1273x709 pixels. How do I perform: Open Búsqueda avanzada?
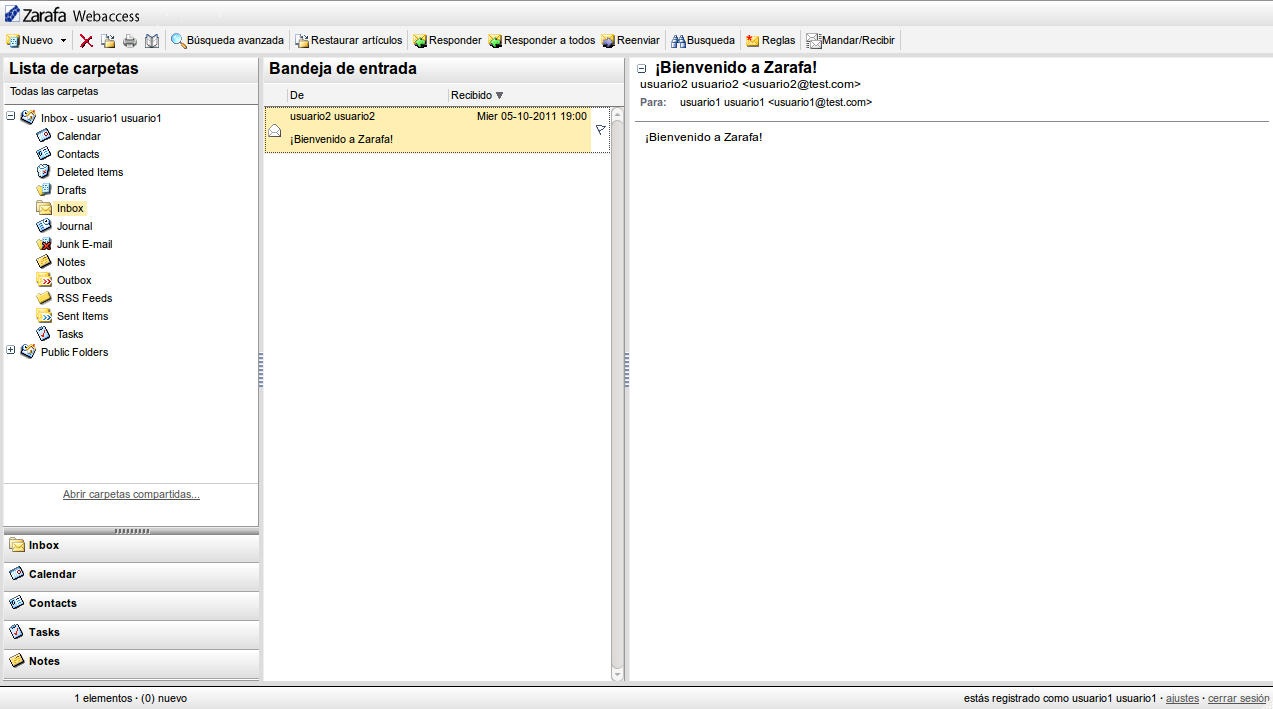pos(227,41)
